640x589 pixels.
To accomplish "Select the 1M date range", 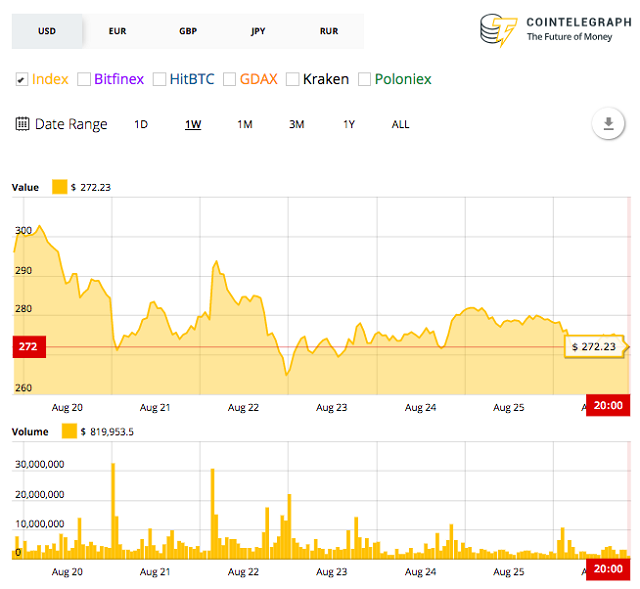I will [245, 125].
